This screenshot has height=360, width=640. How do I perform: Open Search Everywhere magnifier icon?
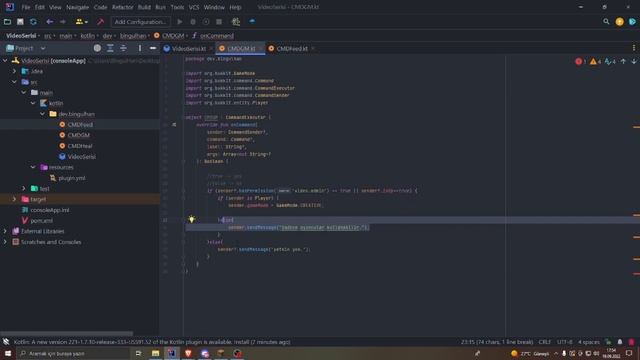tap(606, 22)
